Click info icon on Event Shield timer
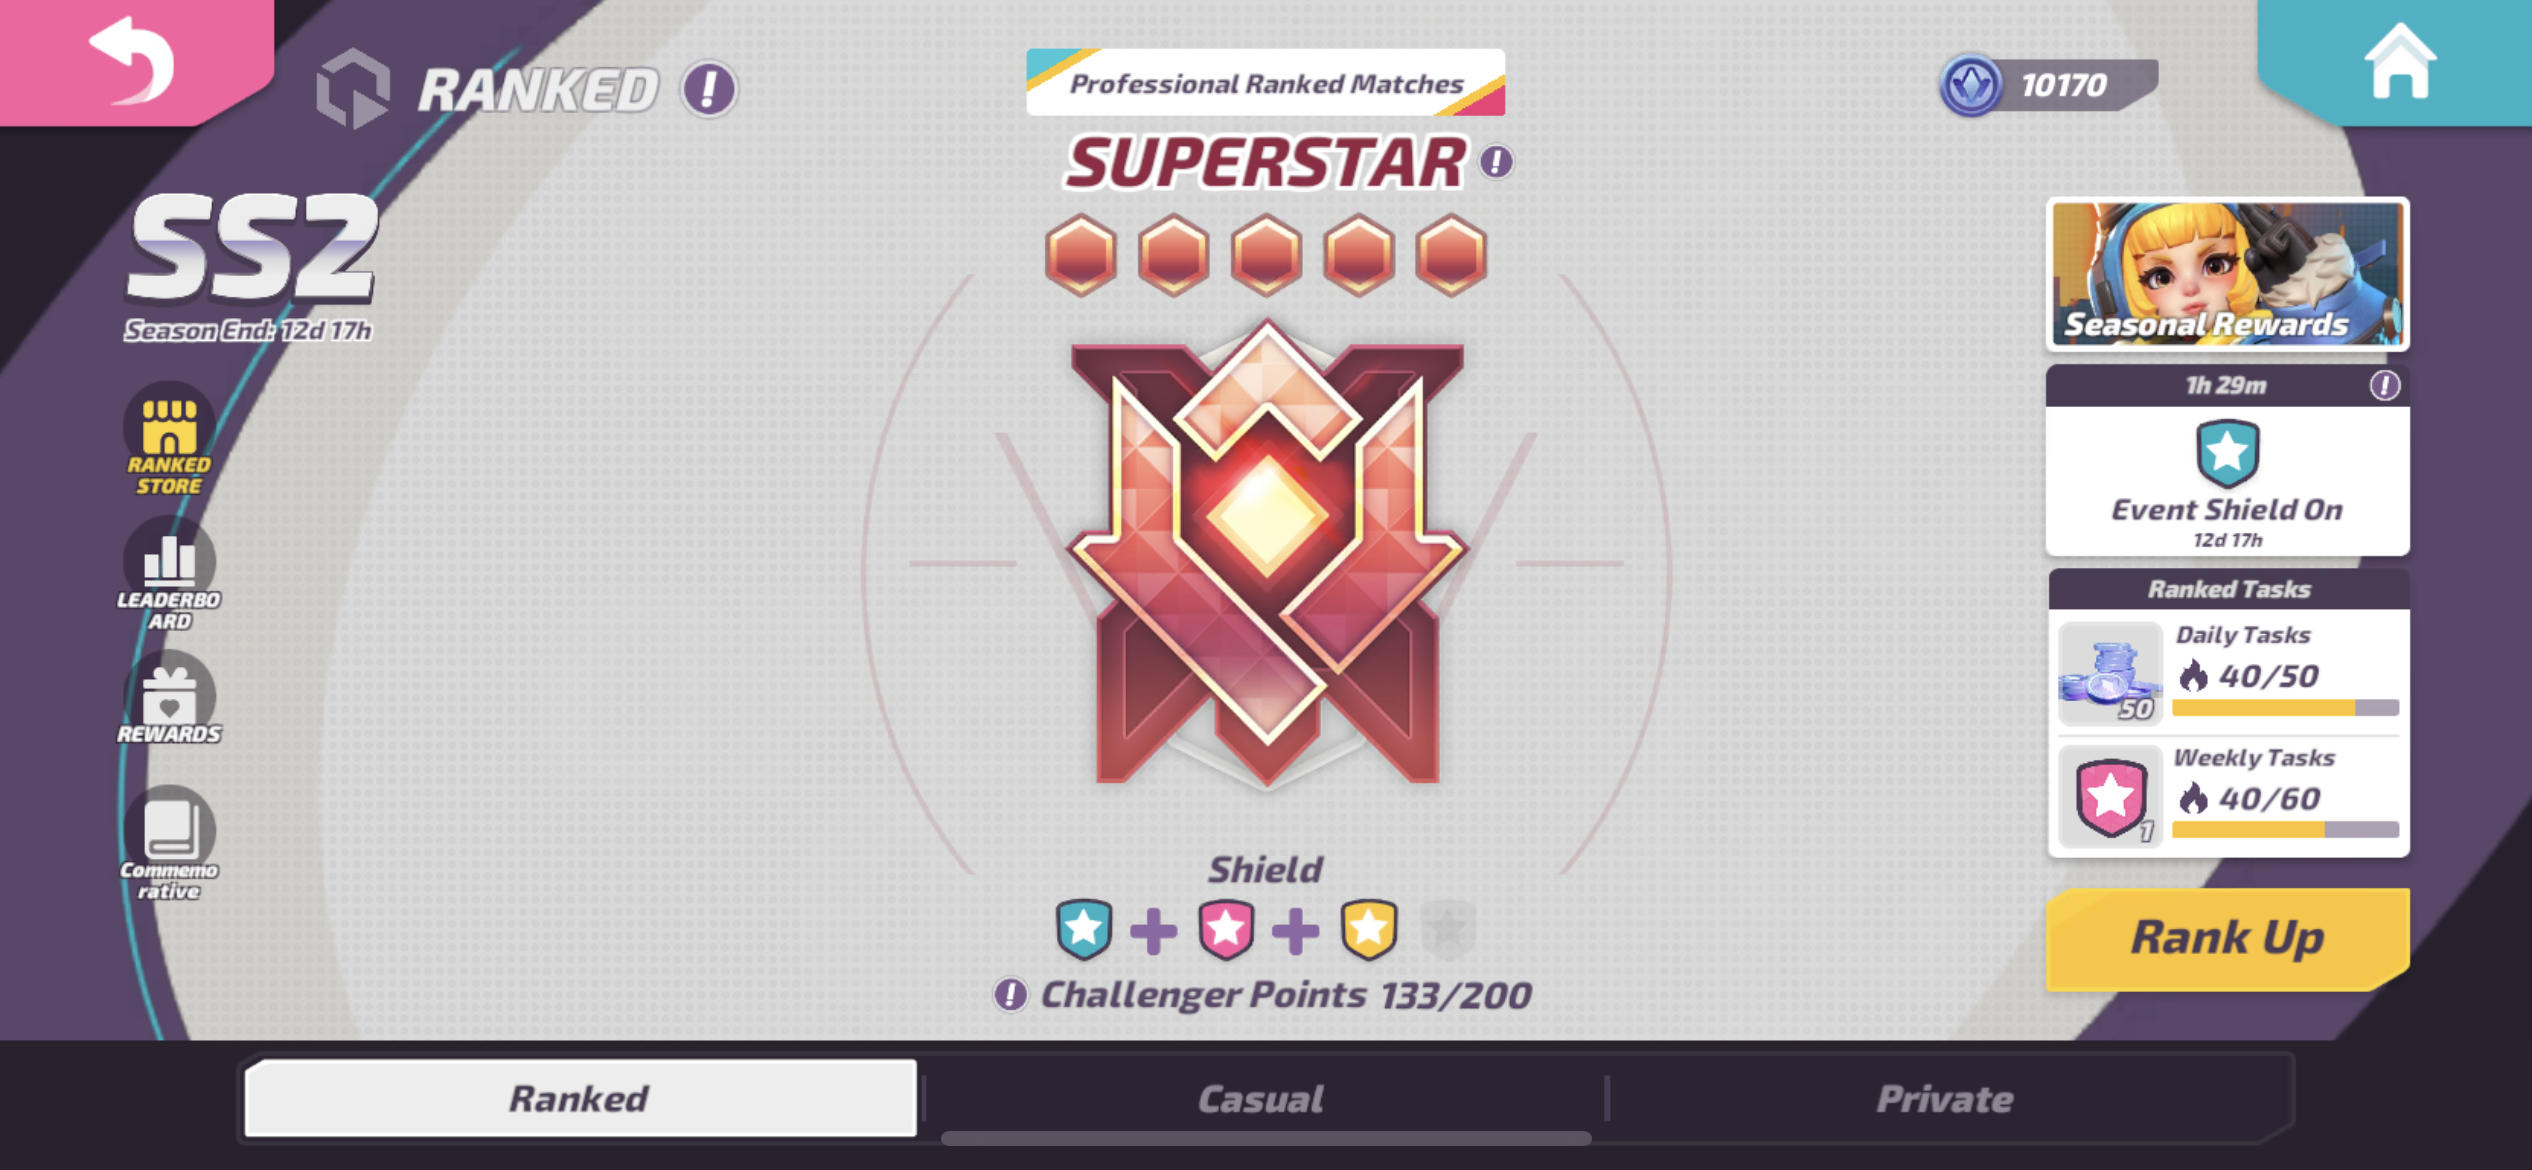The image size is (2532, 1170). point(2384,385)
